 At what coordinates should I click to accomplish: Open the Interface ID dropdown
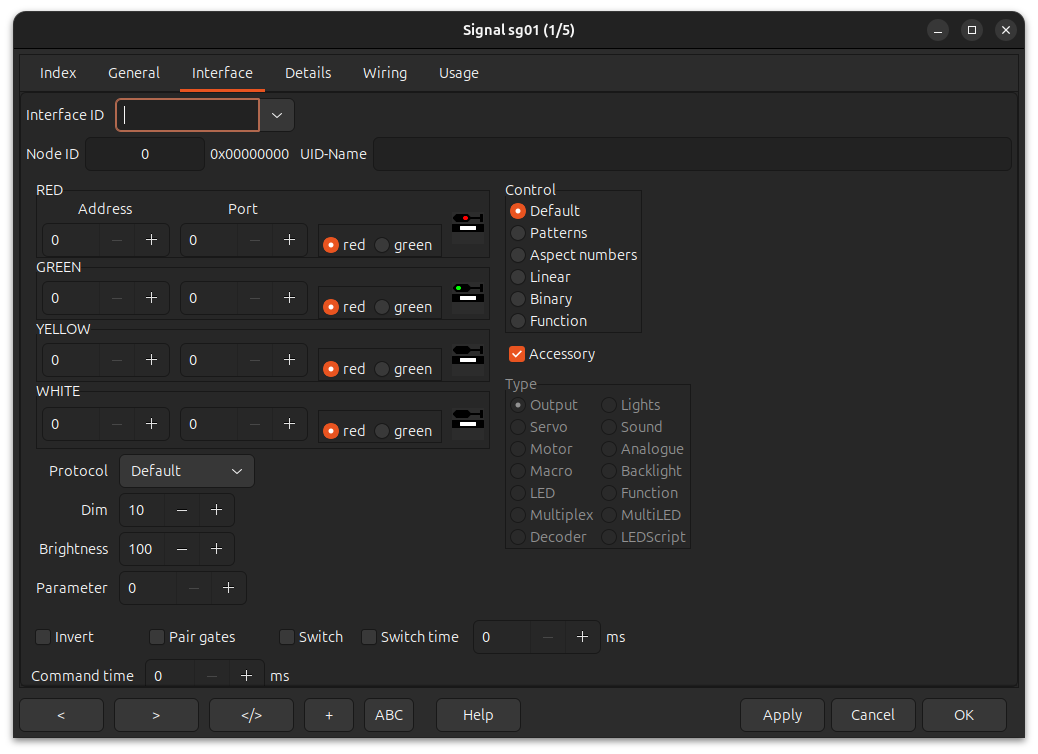coord(277,115)
